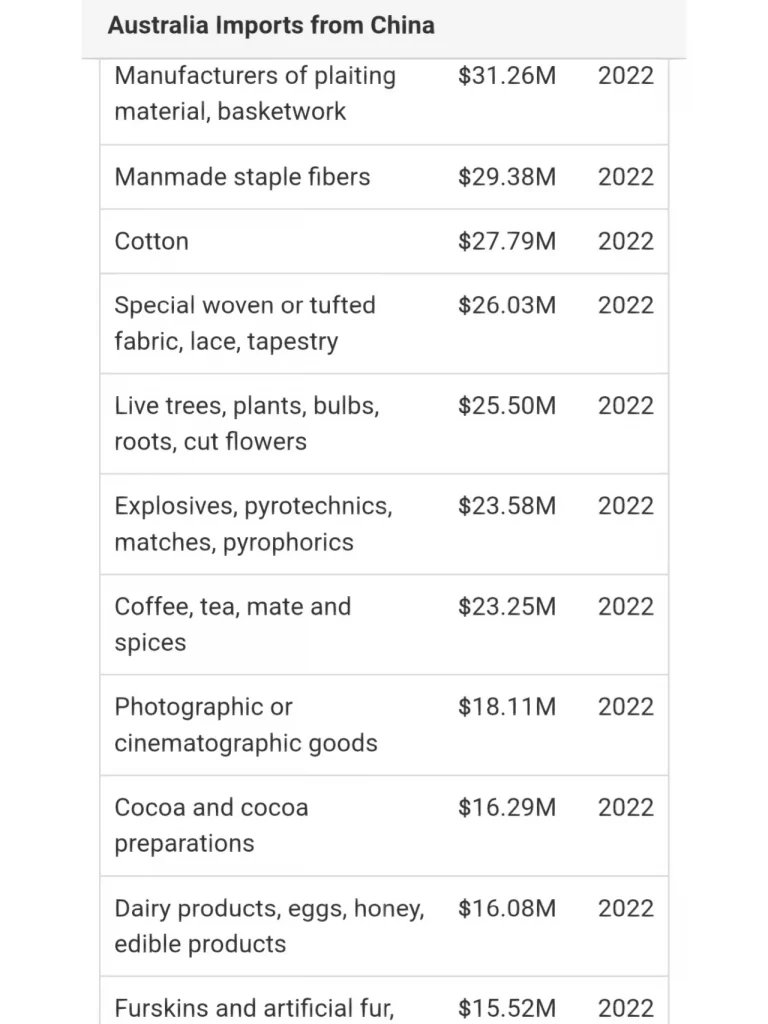Viewport: 768px width, 1024px height.
Task: Select Photographic or cinematographic goods row
Action: 384,726
